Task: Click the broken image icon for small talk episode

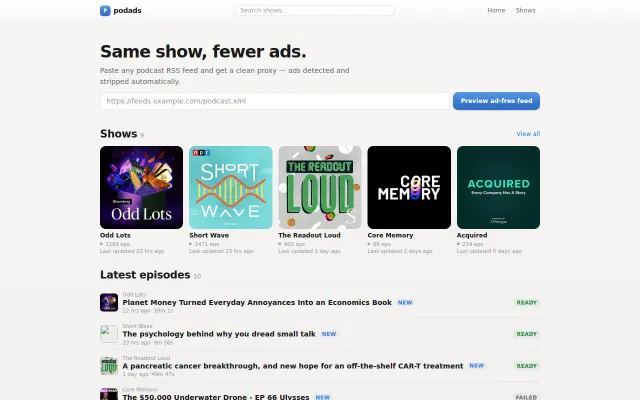Action: (x=109, y=334)
